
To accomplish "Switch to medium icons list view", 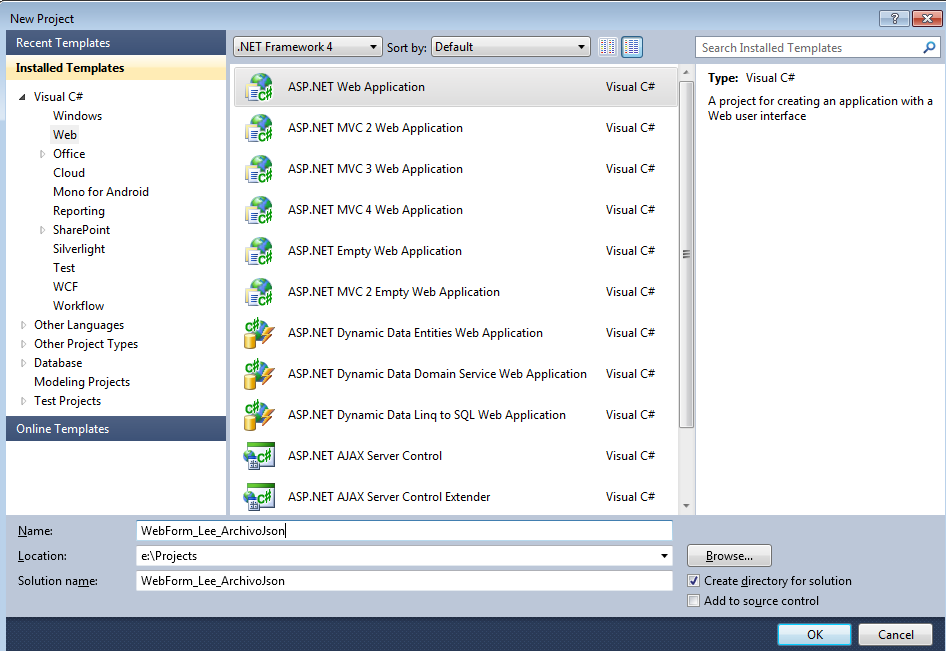I will click(632, 47).
